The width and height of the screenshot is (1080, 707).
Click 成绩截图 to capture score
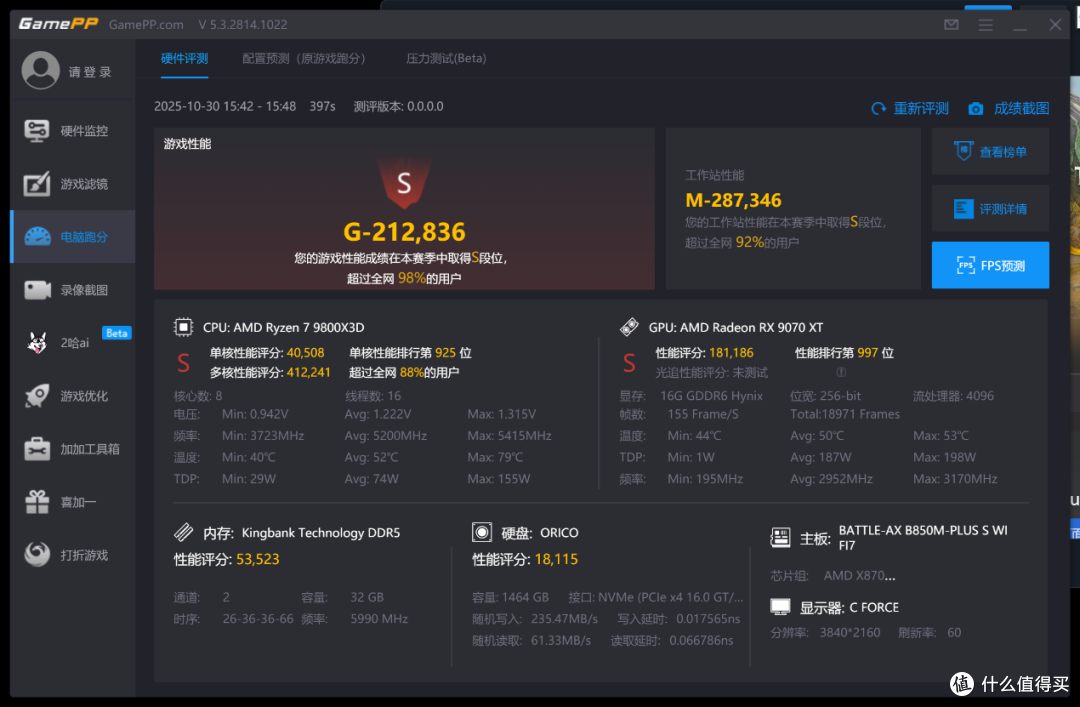(x=1009, y=108)
